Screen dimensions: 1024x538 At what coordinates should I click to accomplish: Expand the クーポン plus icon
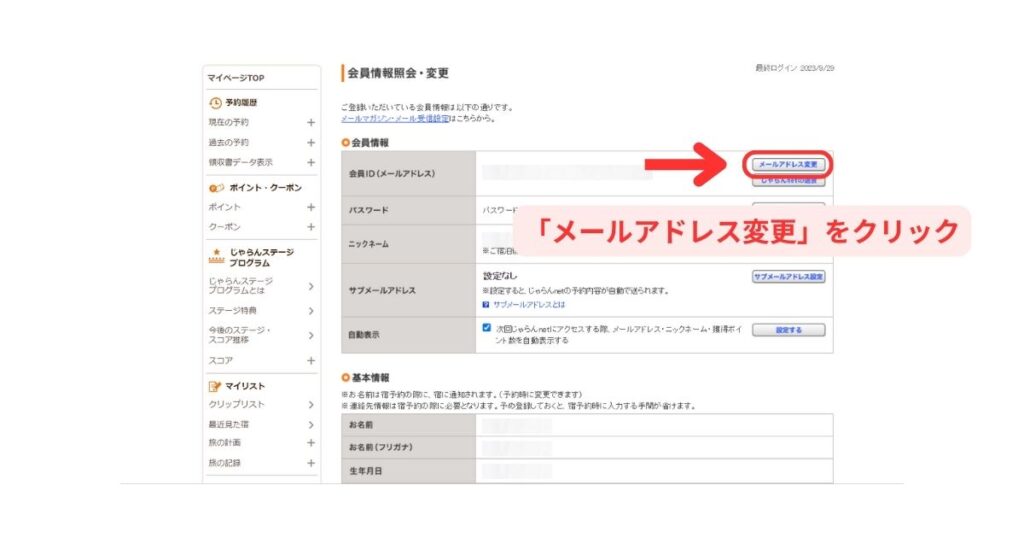click(311, 227)
